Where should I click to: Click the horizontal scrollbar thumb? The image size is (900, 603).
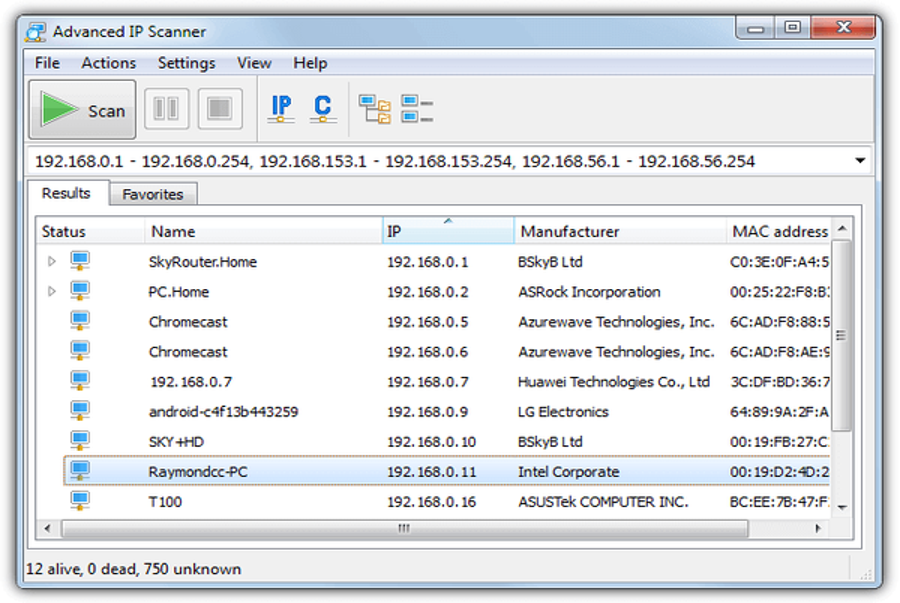pyautogui.click(x=405, y=528)
